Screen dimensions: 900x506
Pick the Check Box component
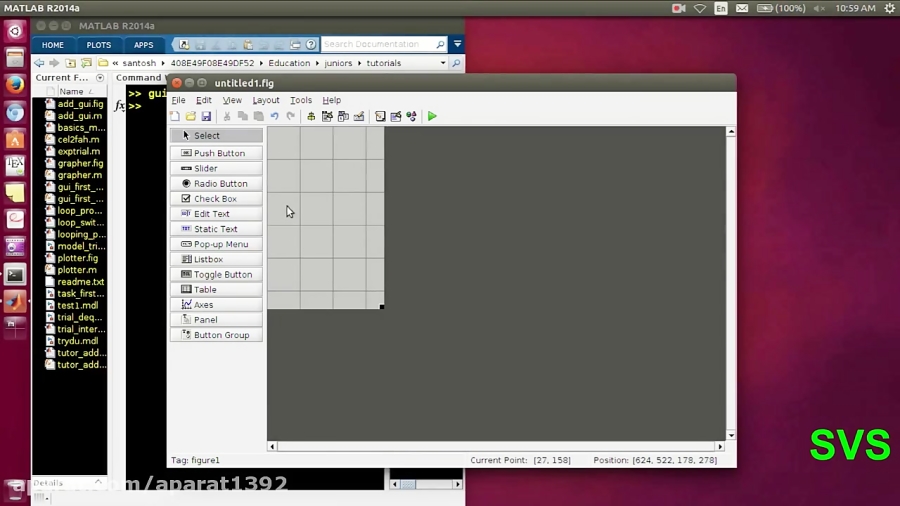(x=216, y=198)
